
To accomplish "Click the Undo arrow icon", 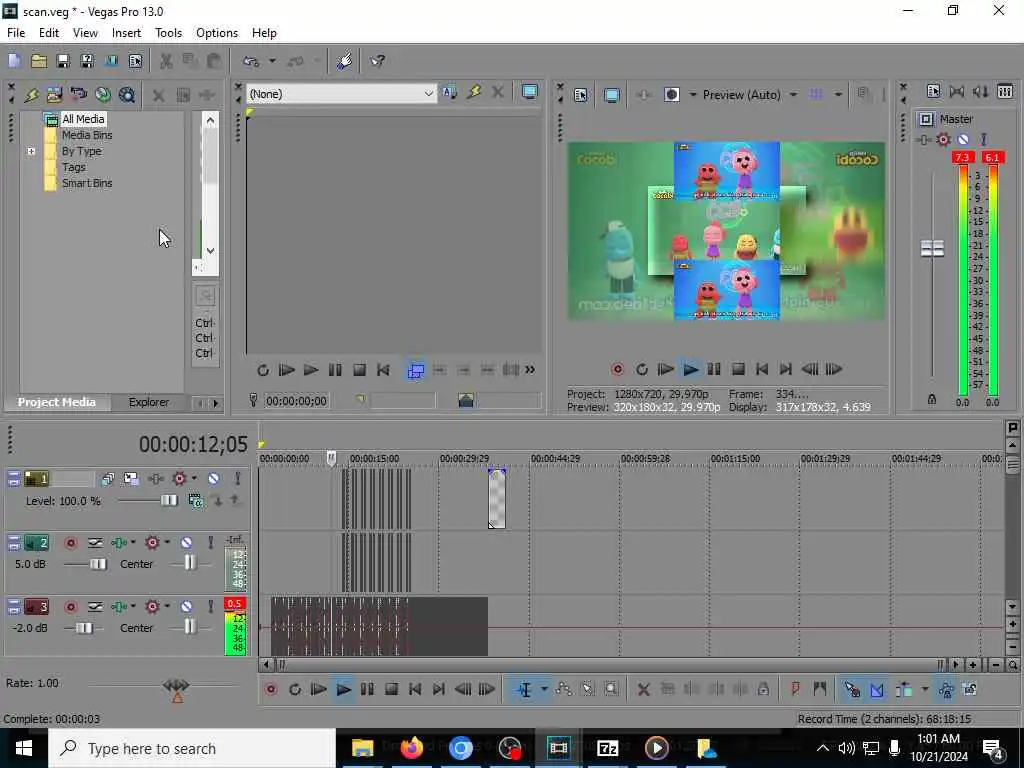I will point(251,61).
